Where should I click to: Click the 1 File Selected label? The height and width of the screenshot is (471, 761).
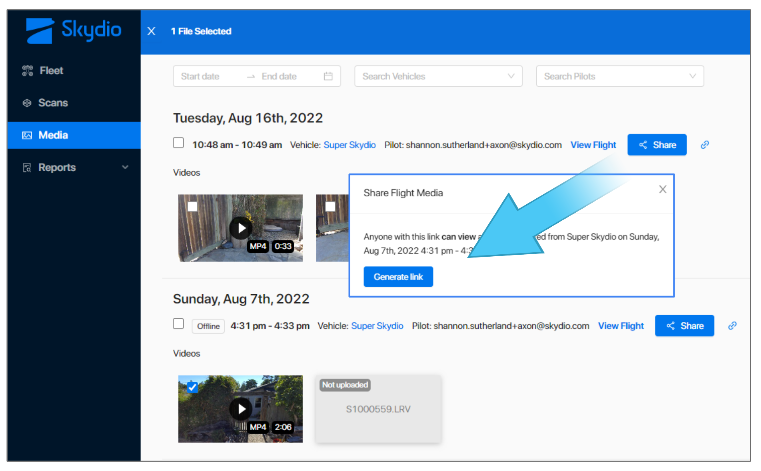point(201,31)
